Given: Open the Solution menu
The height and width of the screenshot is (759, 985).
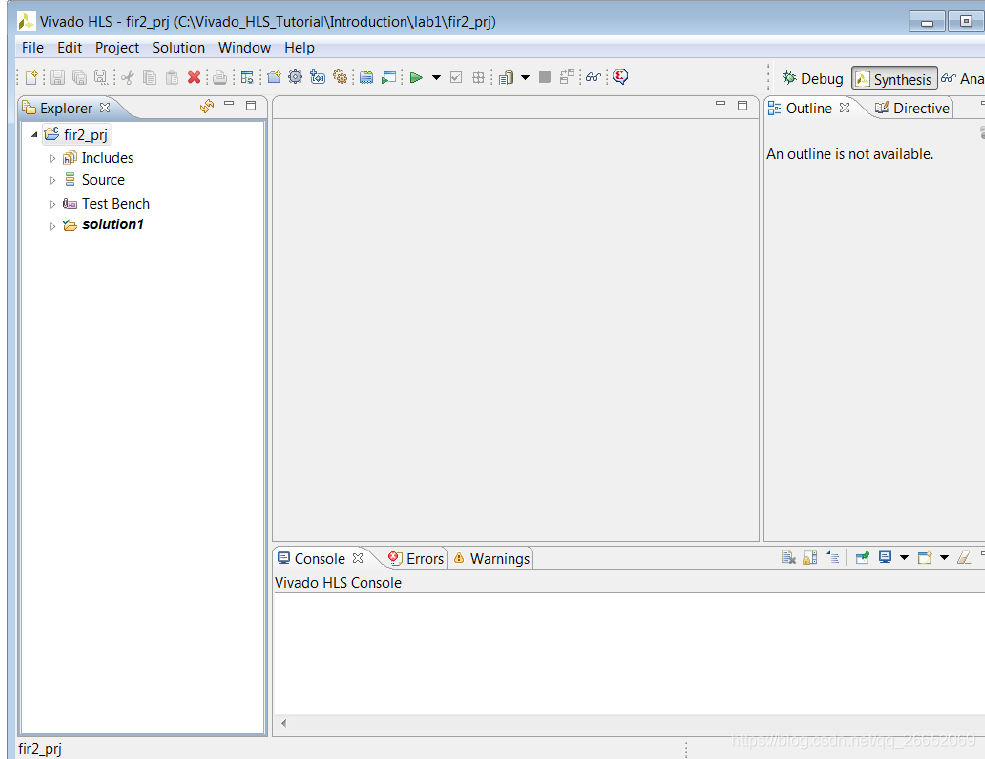Looking at the screenshot, I should pyautogui.click(x=178, y=48).
